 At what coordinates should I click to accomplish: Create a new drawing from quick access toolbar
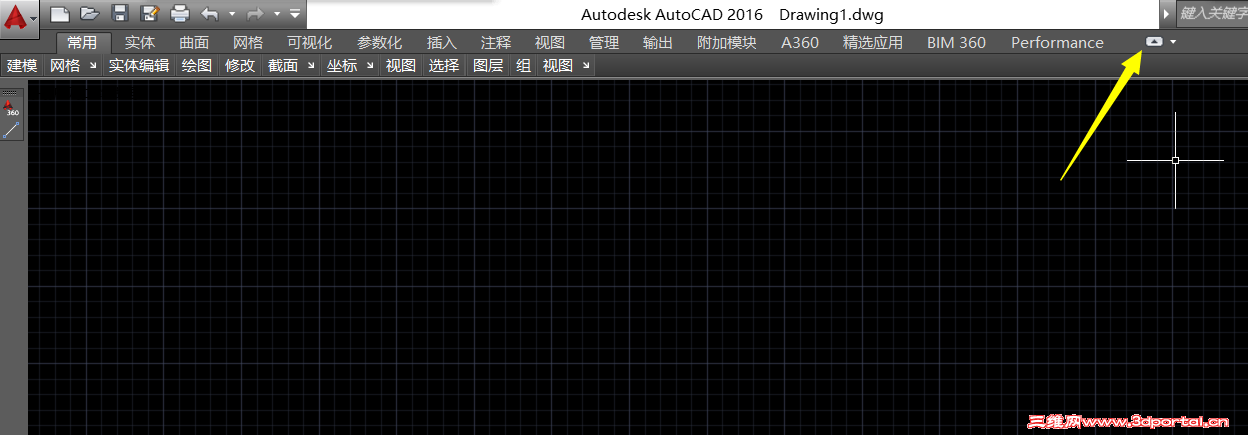(60, 14)
